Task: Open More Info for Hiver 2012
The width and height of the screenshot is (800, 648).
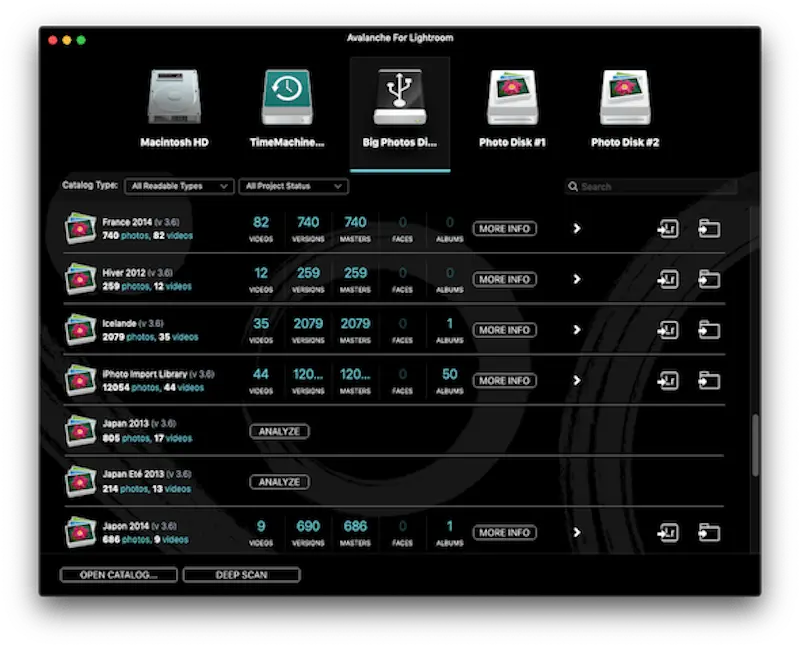Action: [x=505, y=279]
